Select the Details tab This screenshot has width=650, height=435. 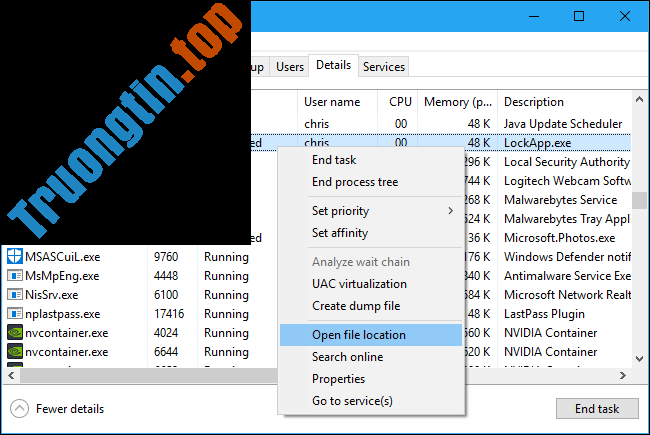click(333, 65)
